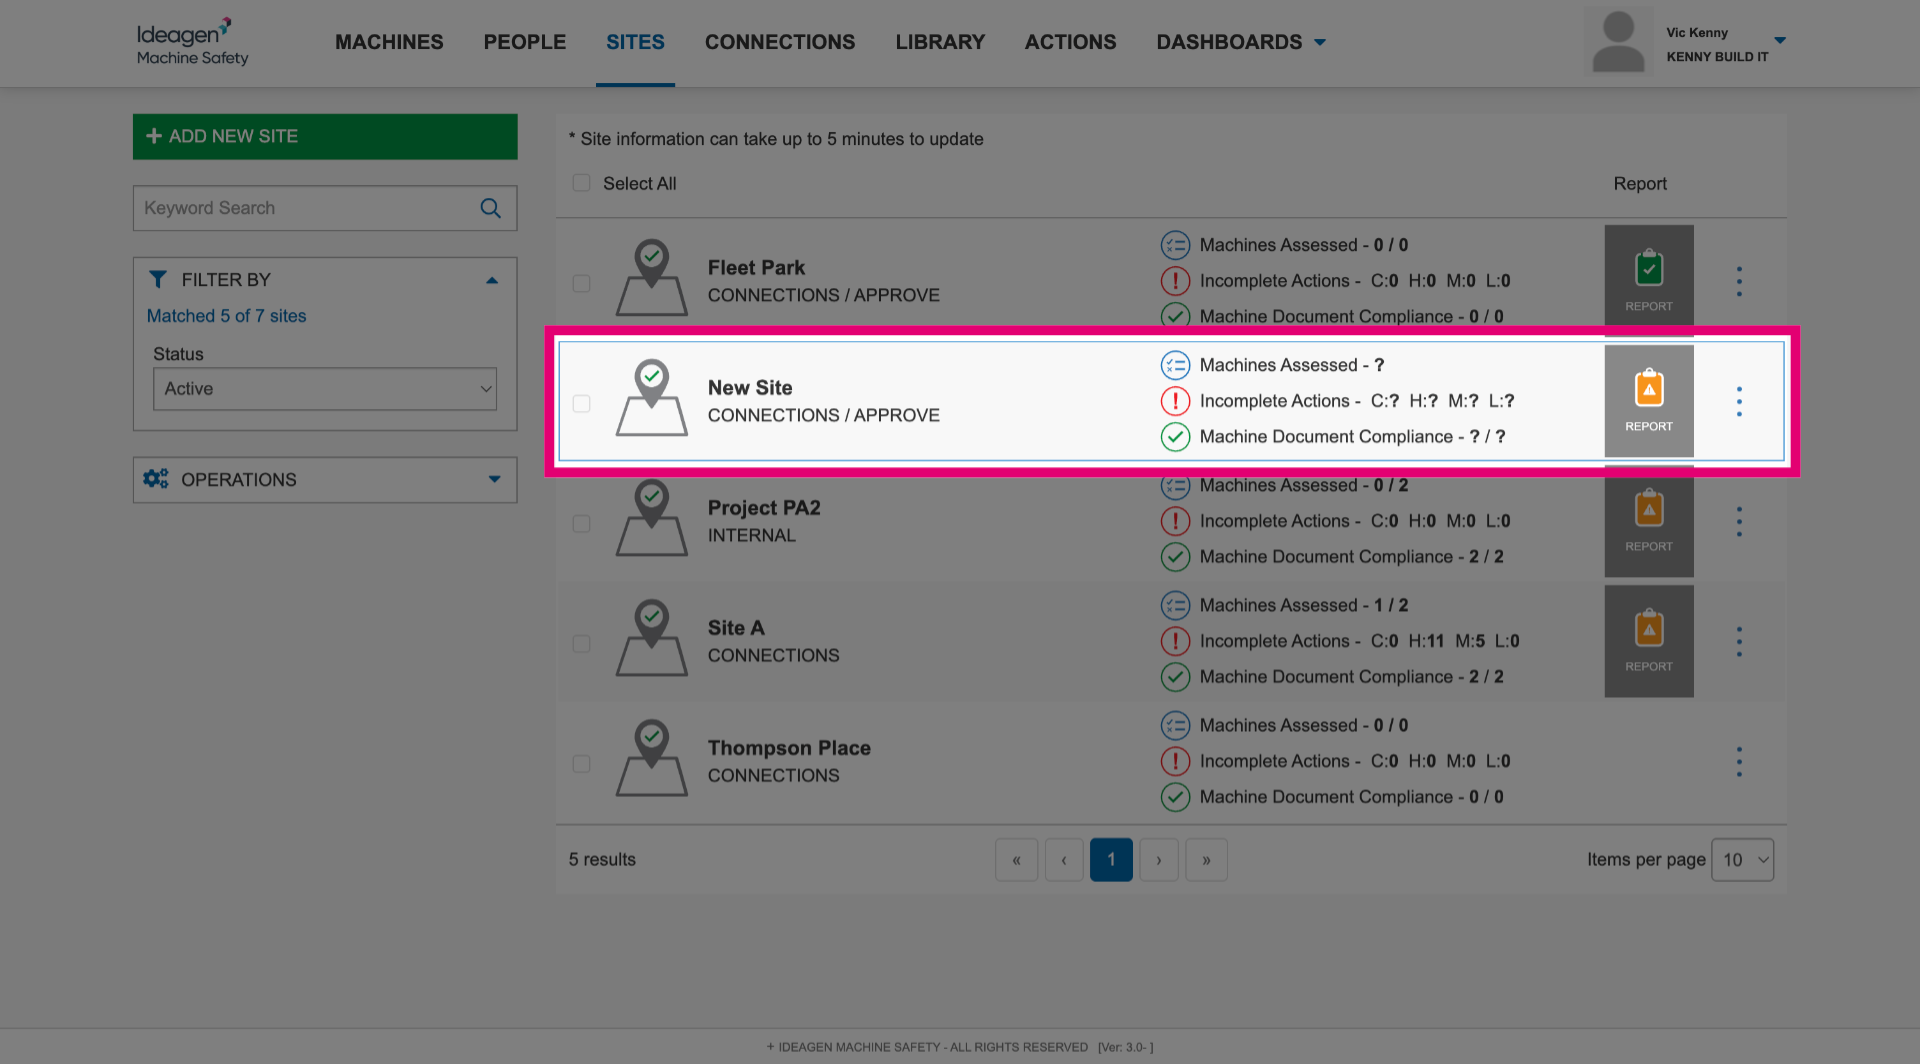Open the three-dot menu for Fleet Park

1739,281
